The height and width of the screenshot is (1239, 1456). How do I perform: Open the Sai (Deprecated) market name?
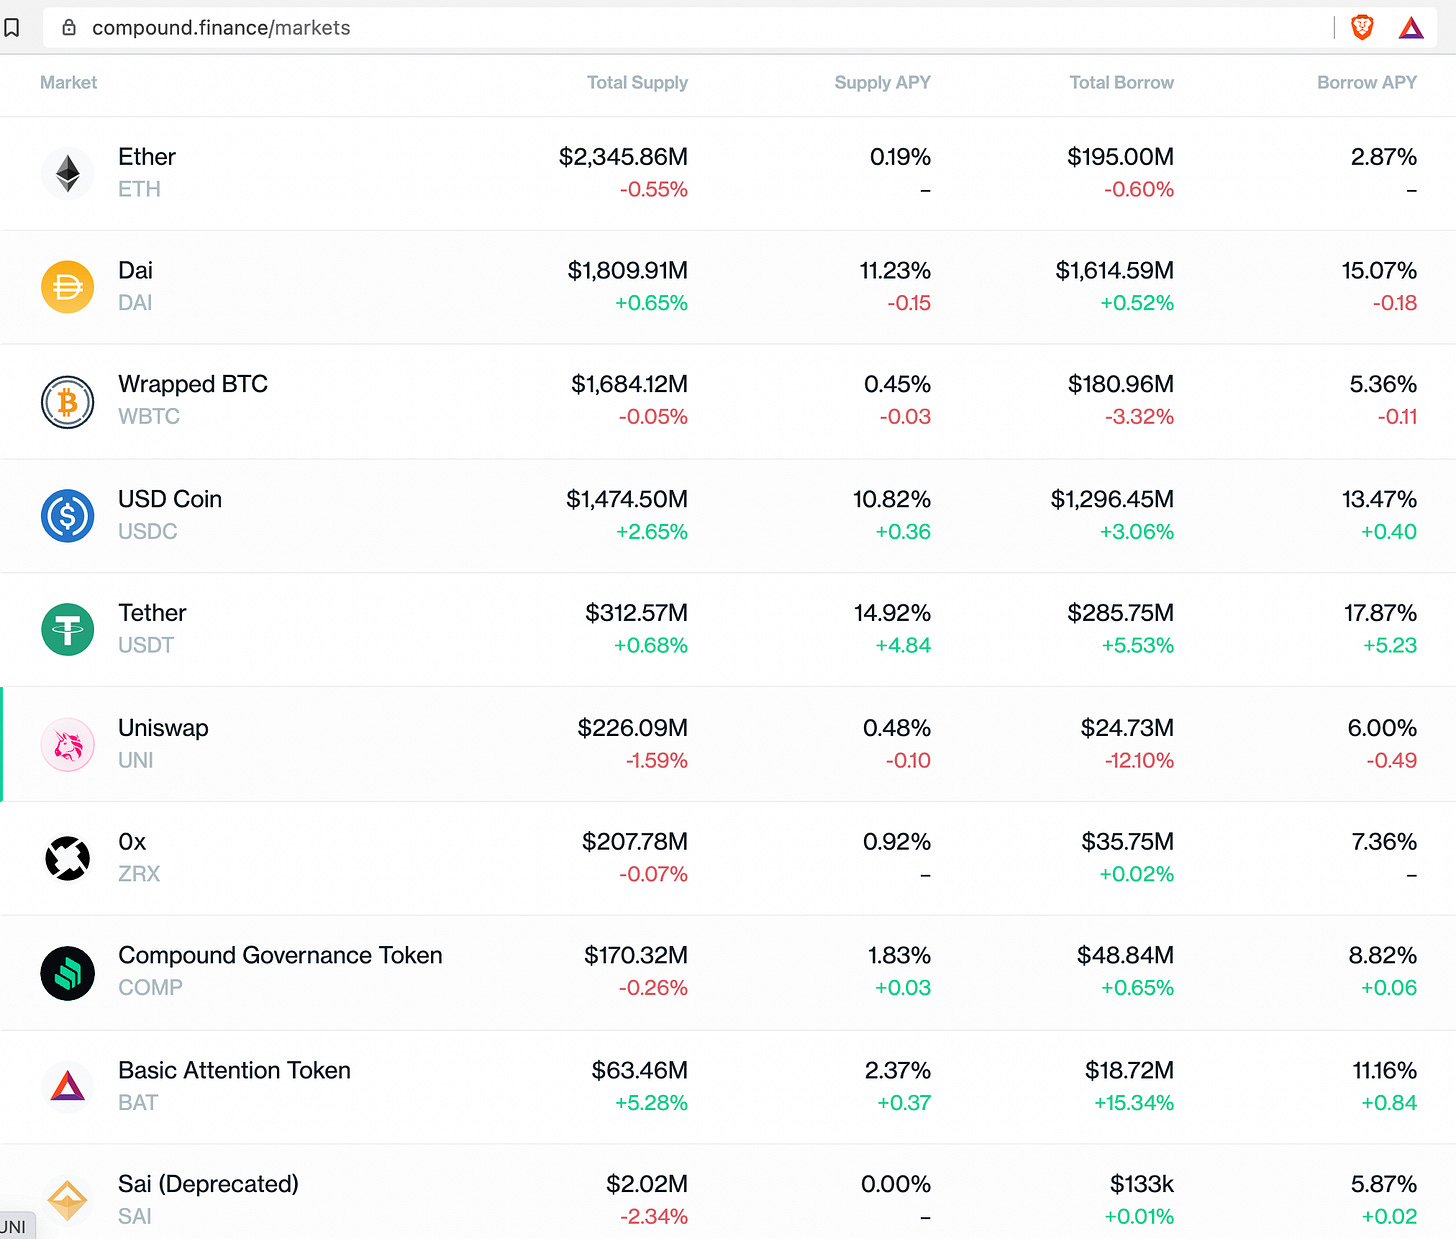208,1185
